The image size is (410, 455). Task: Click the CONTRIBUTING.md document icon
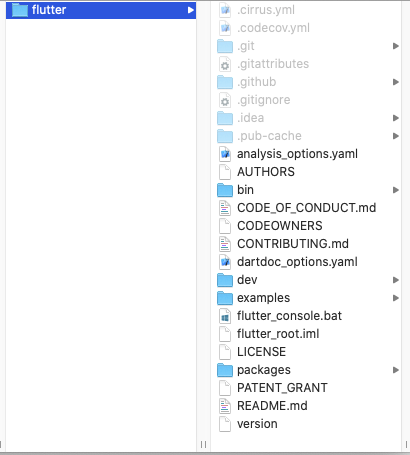(225, 244)
